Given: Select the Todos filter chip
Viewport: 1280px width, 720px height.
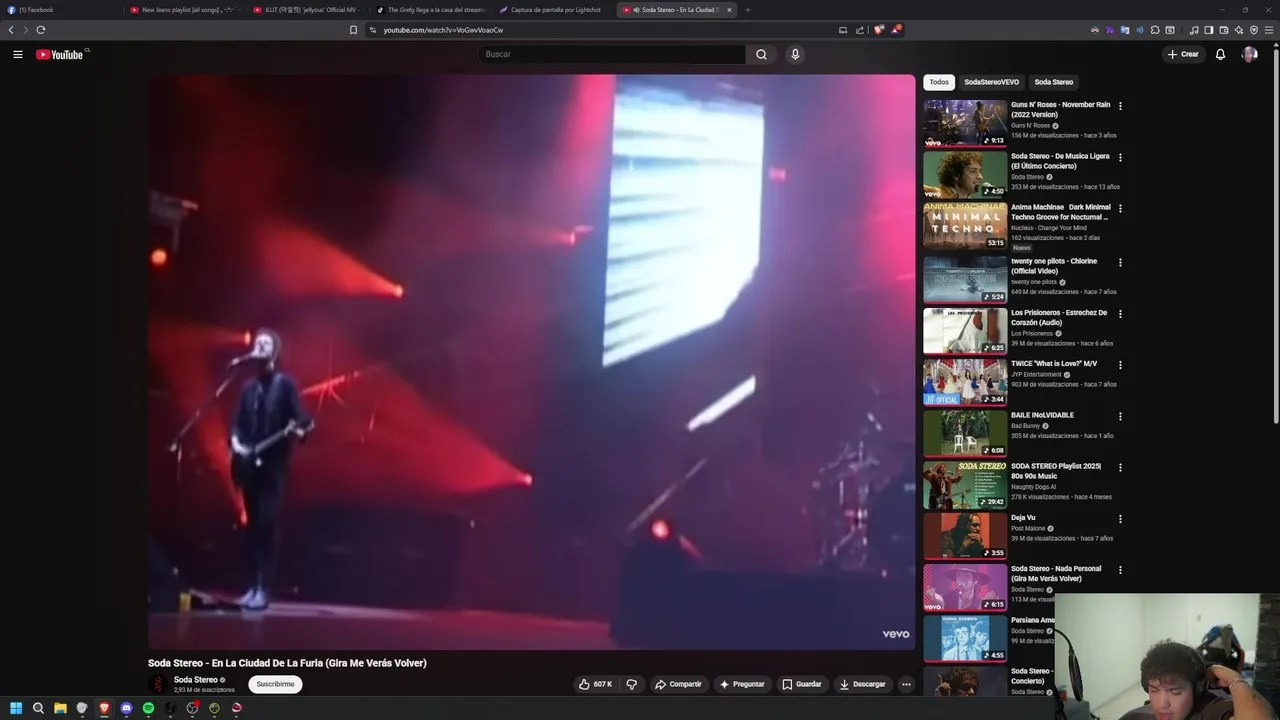Looking at the screenshot, I should [x=939, y=82].
